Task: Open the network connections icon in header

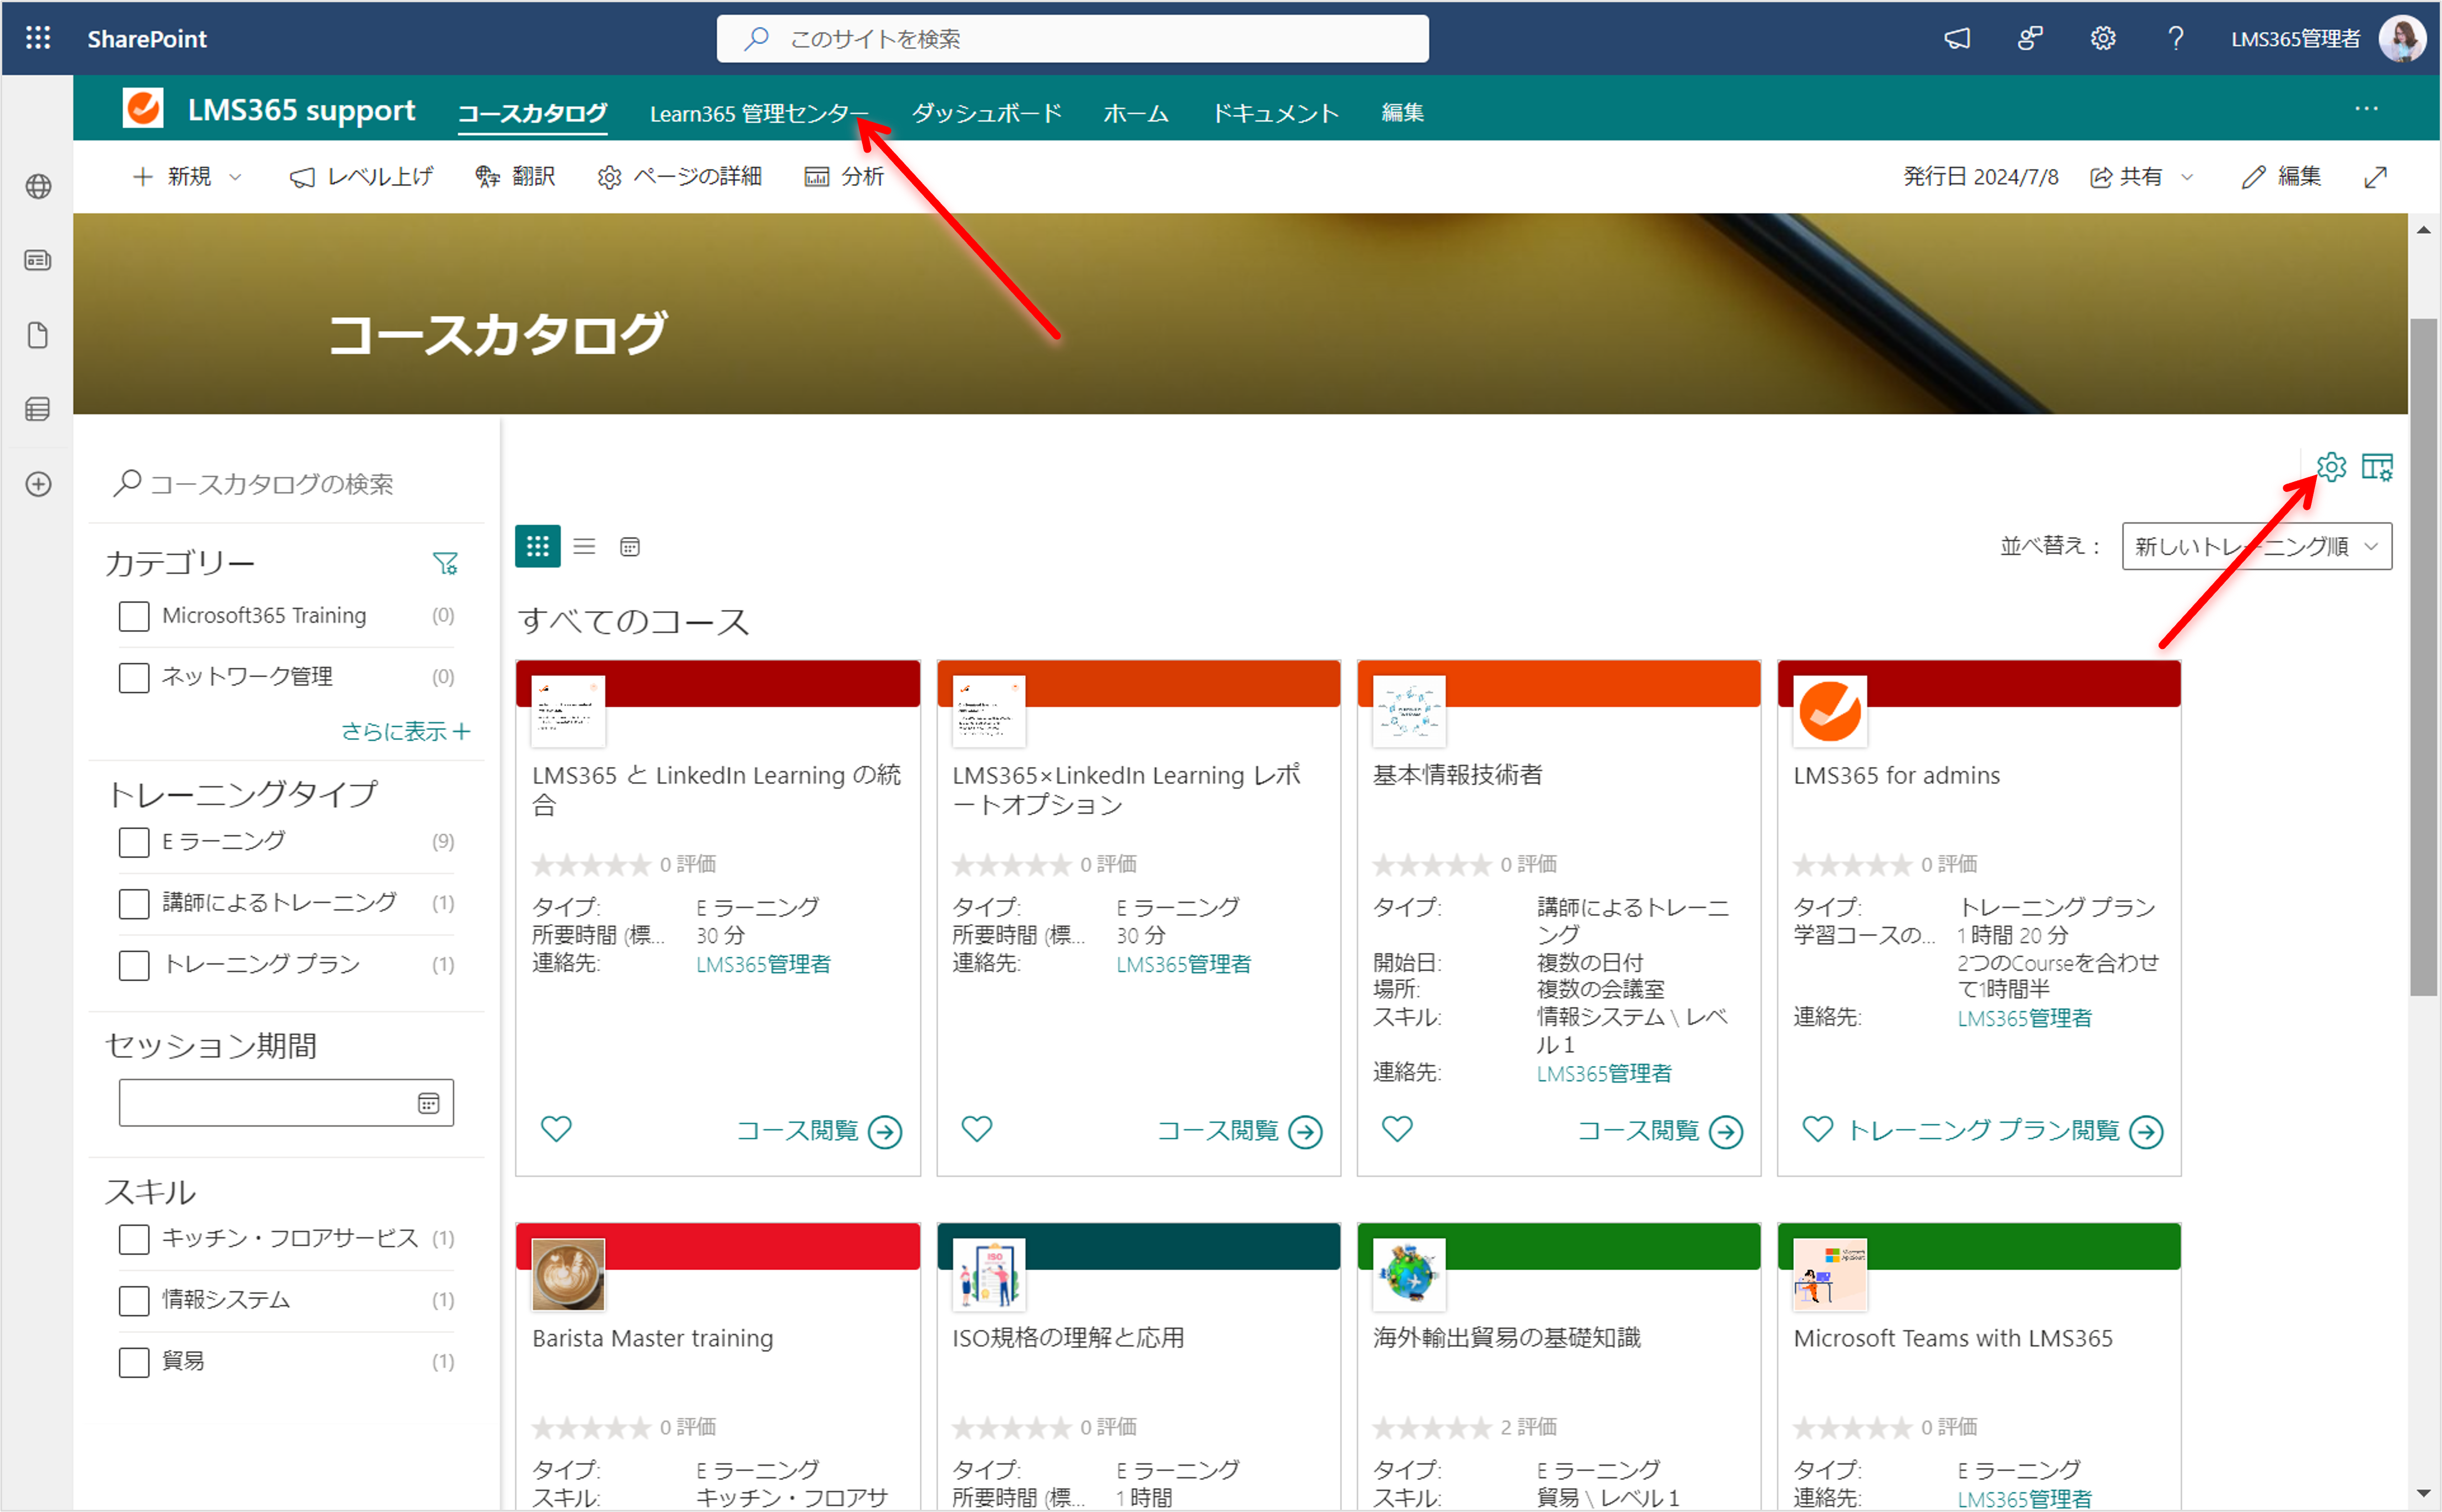Action: (x=2029, y=38)
